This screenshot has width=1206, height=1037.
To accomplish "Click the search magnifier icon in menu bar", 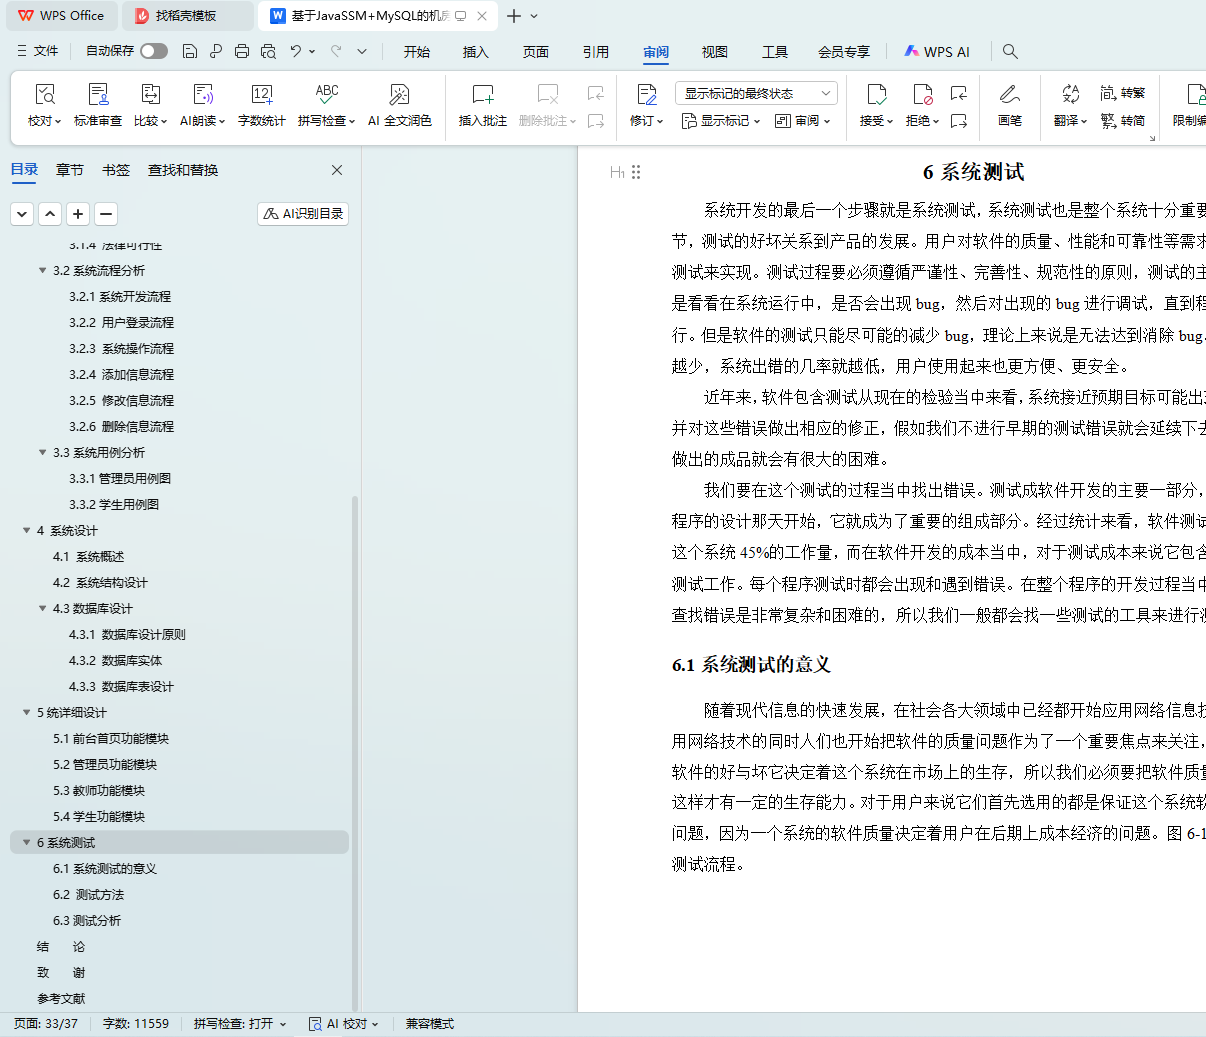I will pyautogui.click(x=1010, y=51).
